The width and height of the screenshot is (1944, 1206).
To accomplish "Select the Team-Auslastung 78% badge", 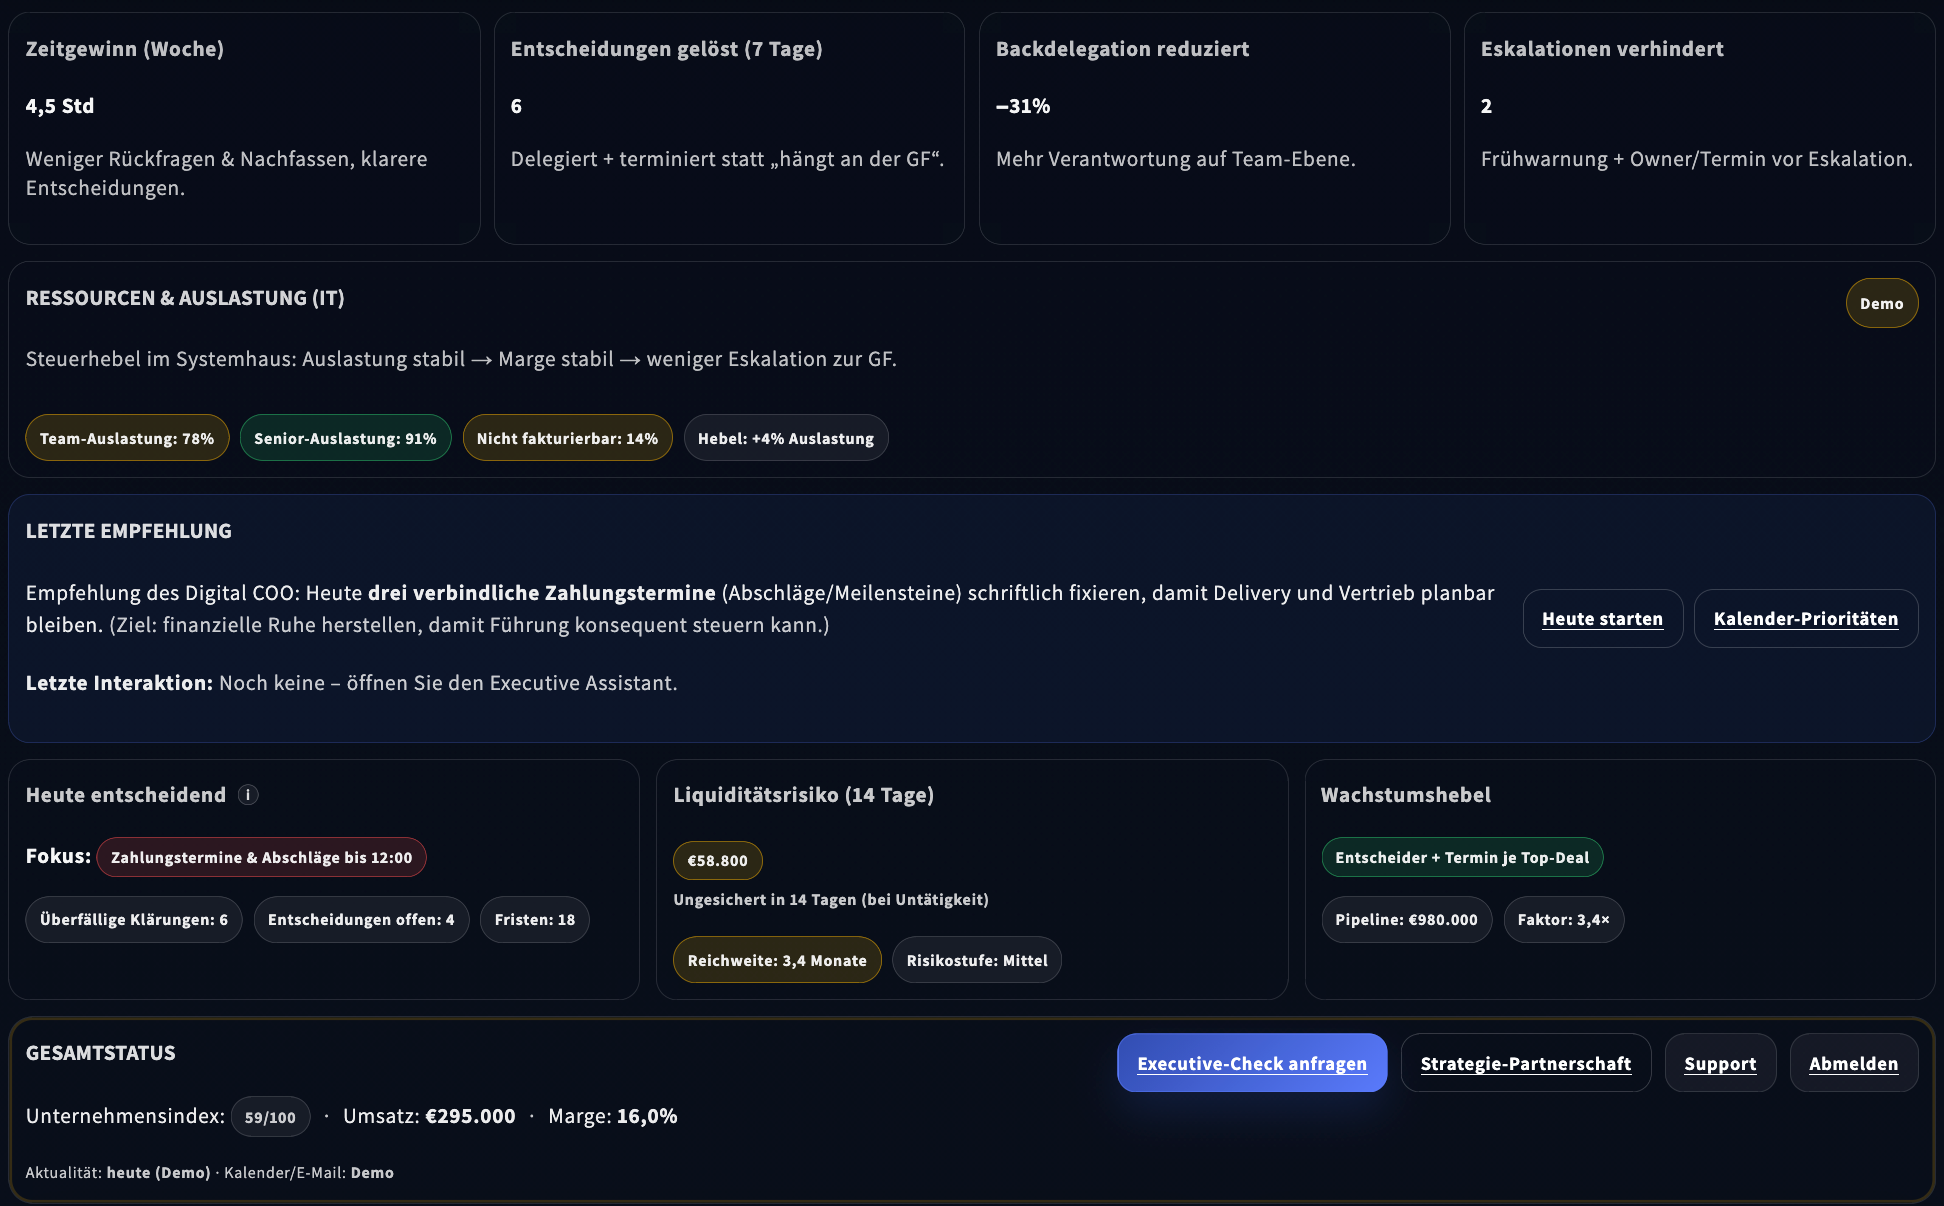I will [127, 437].
